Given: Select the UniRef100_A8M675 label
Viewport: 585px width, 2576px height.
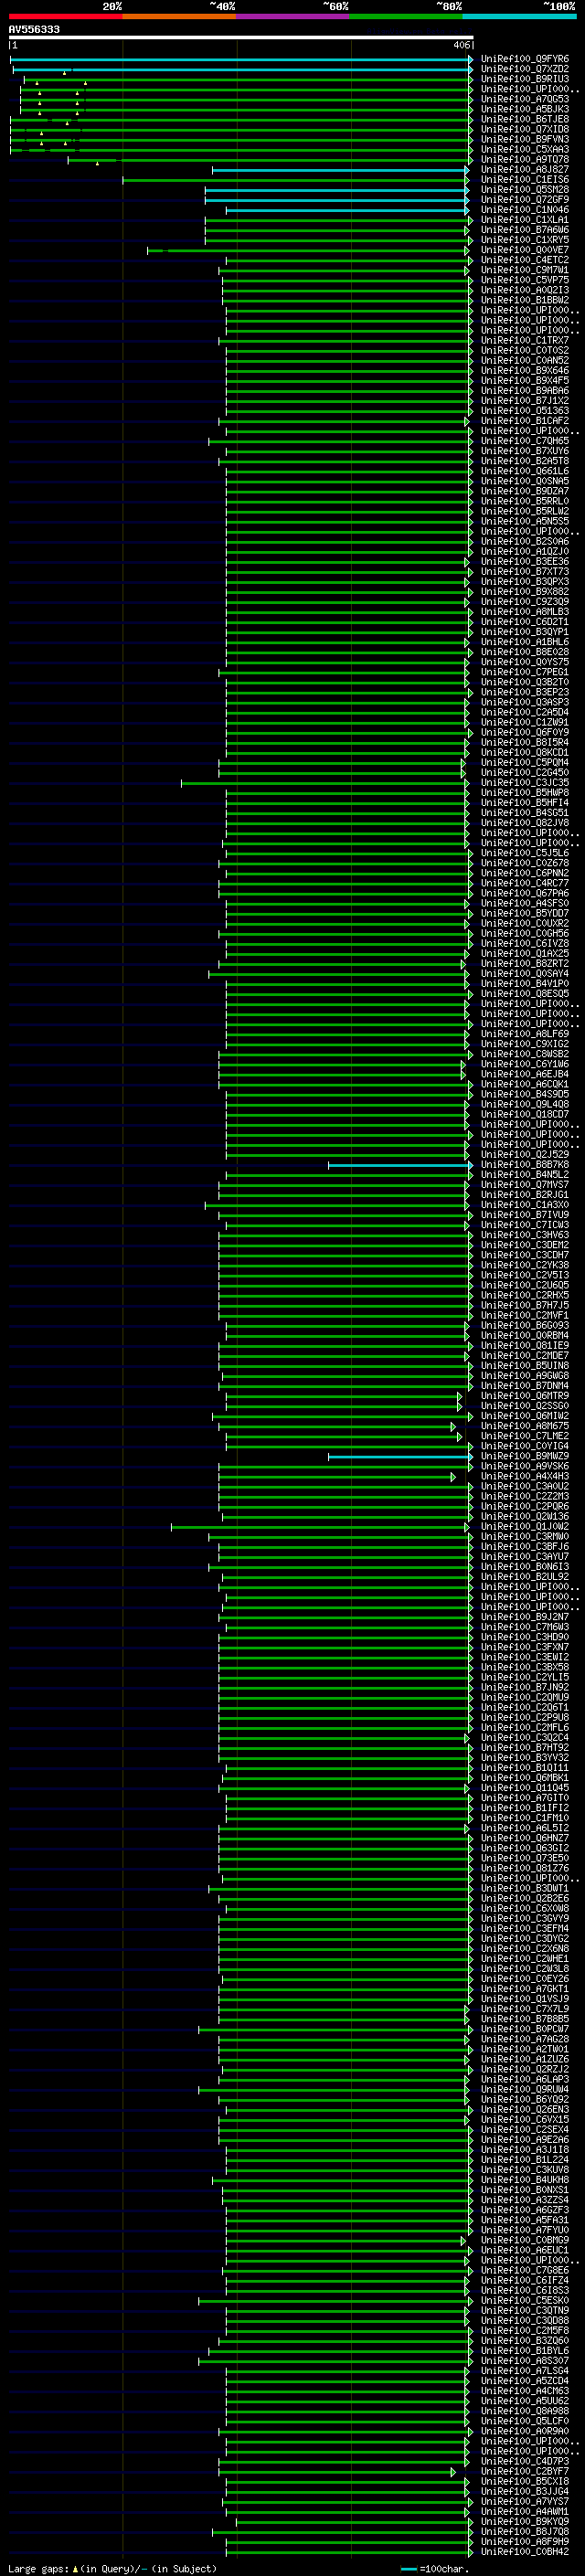Looking at the screenshot, I should coord(525,1427).
